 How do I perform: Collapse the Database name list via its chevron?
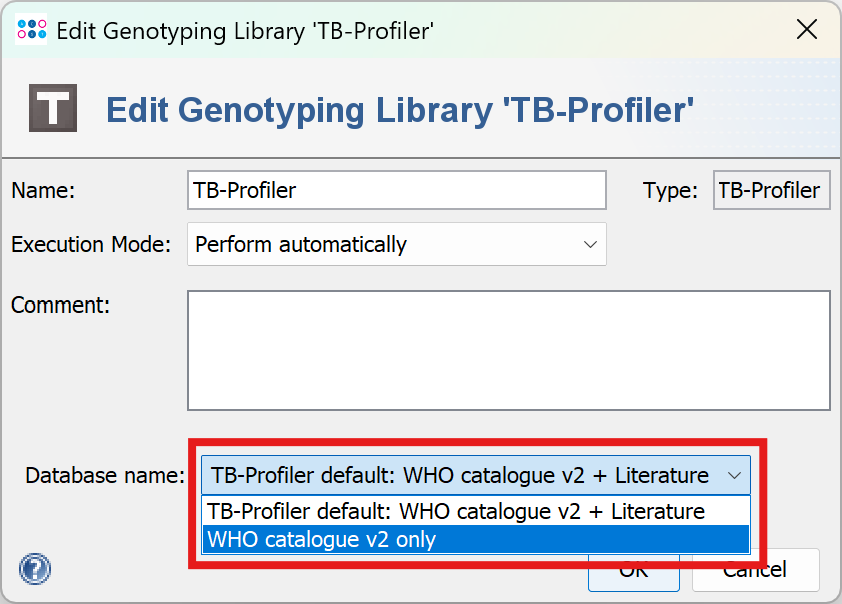(735, 475)
